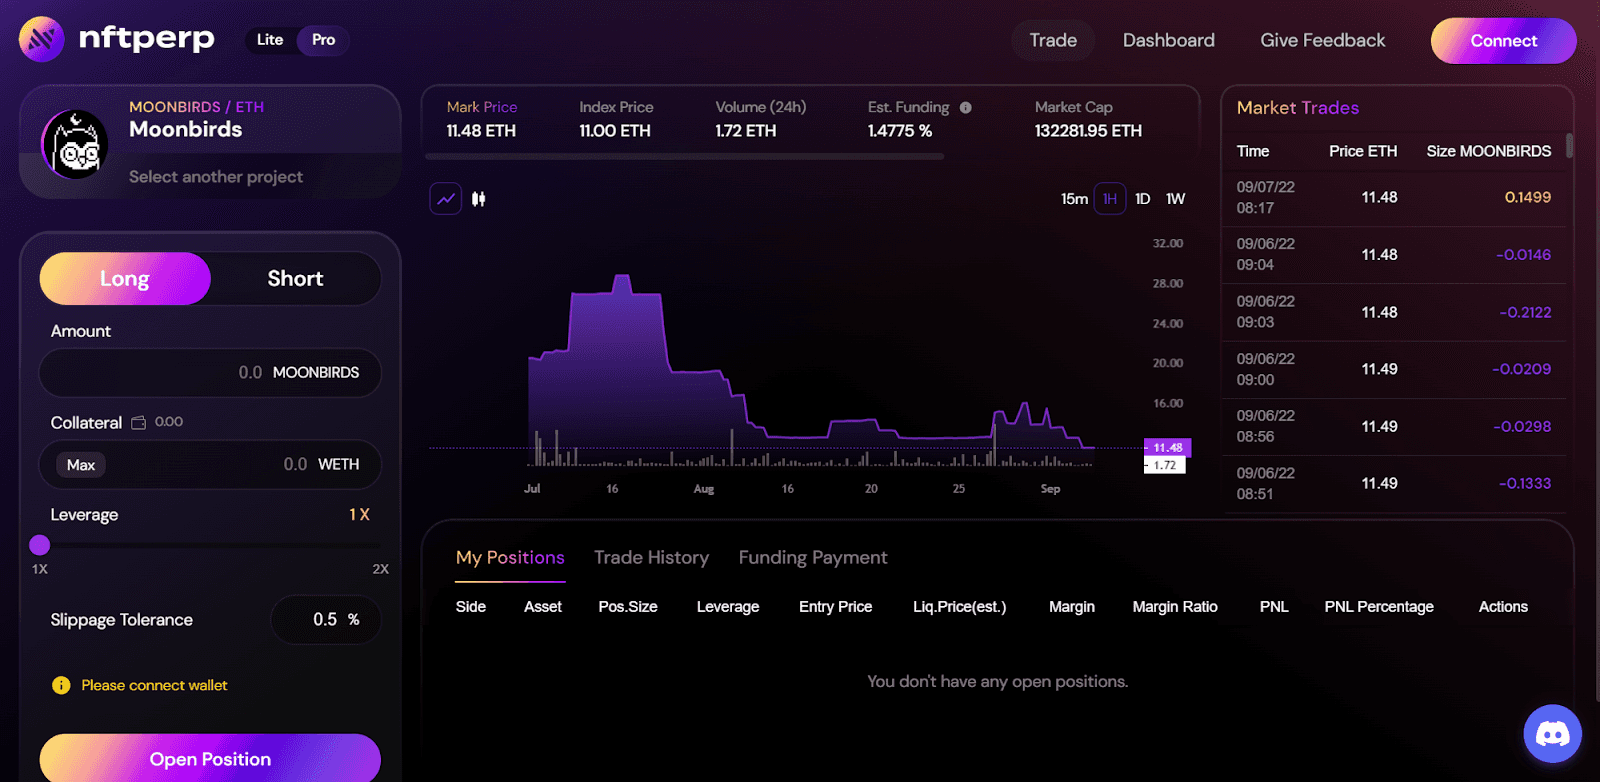Focus the Amount MOONBIRDS input field
This screenshot has width=1600, height=782.
(x=210, y=373)
